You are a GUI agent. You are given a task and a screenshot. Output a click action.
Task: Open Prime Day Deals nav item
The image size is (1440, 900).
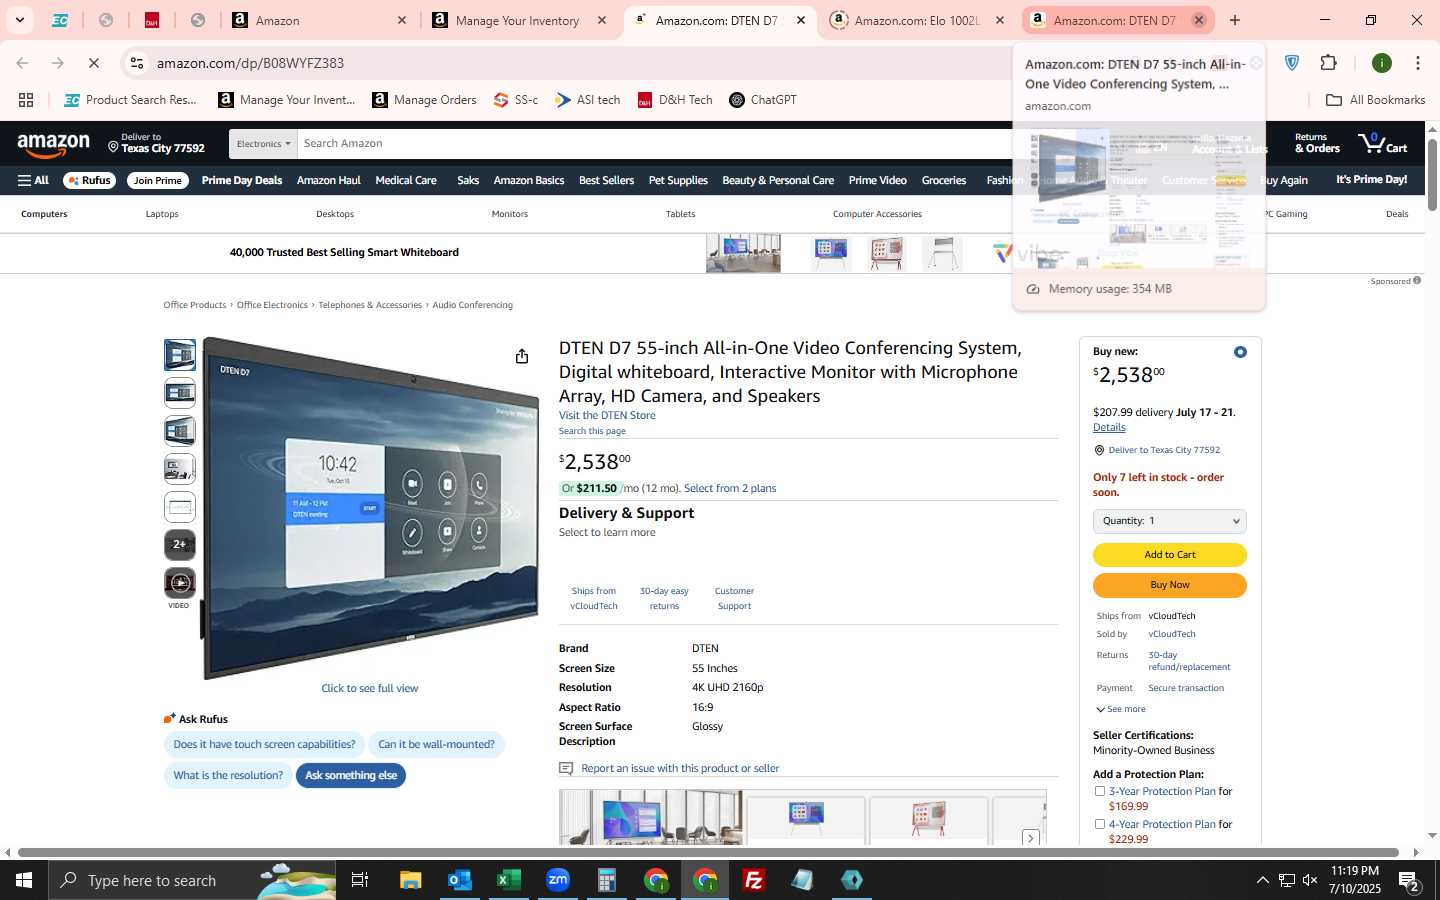pos(242,180)
